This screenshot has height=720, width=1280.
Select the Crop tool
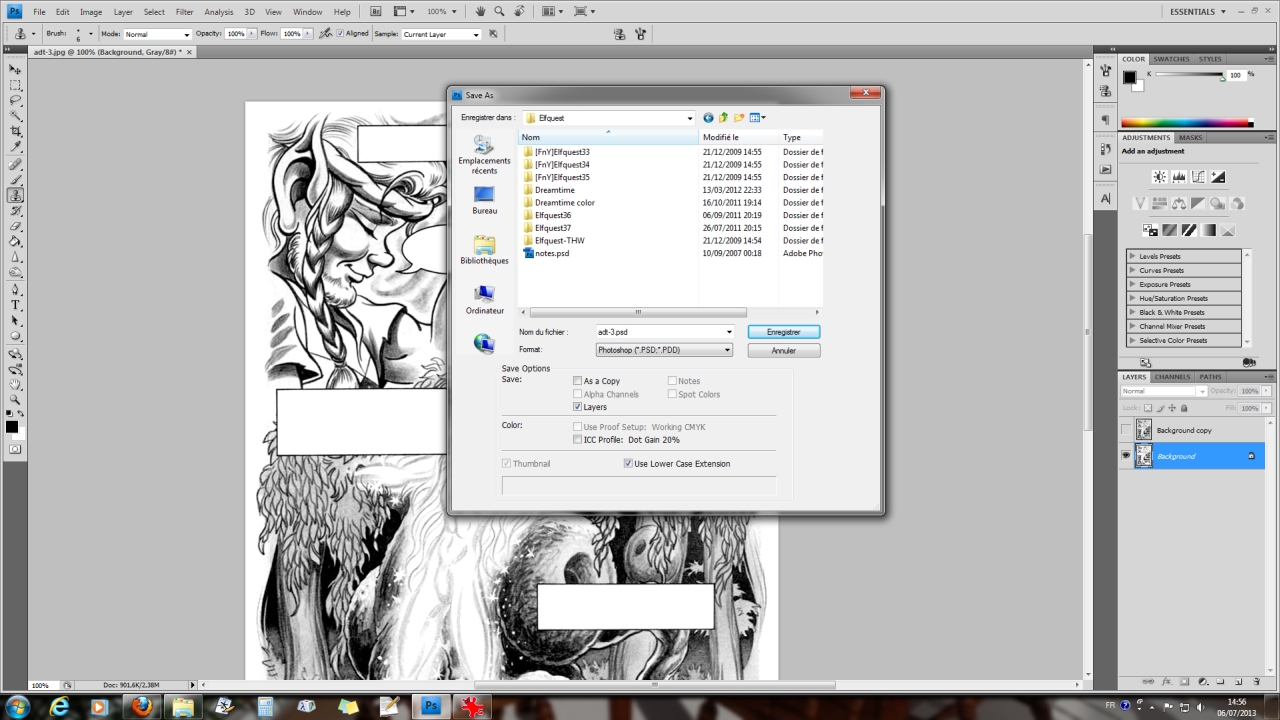(x=16, y=131)
